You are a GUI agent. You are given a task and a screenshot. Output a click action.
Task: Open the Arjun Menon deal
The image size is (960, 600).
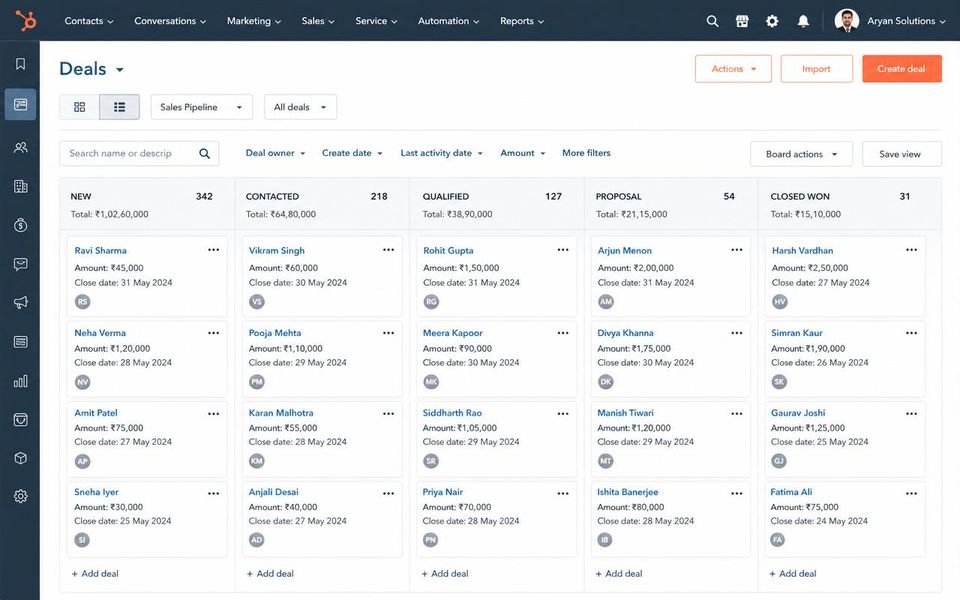[x=624, y=250]
